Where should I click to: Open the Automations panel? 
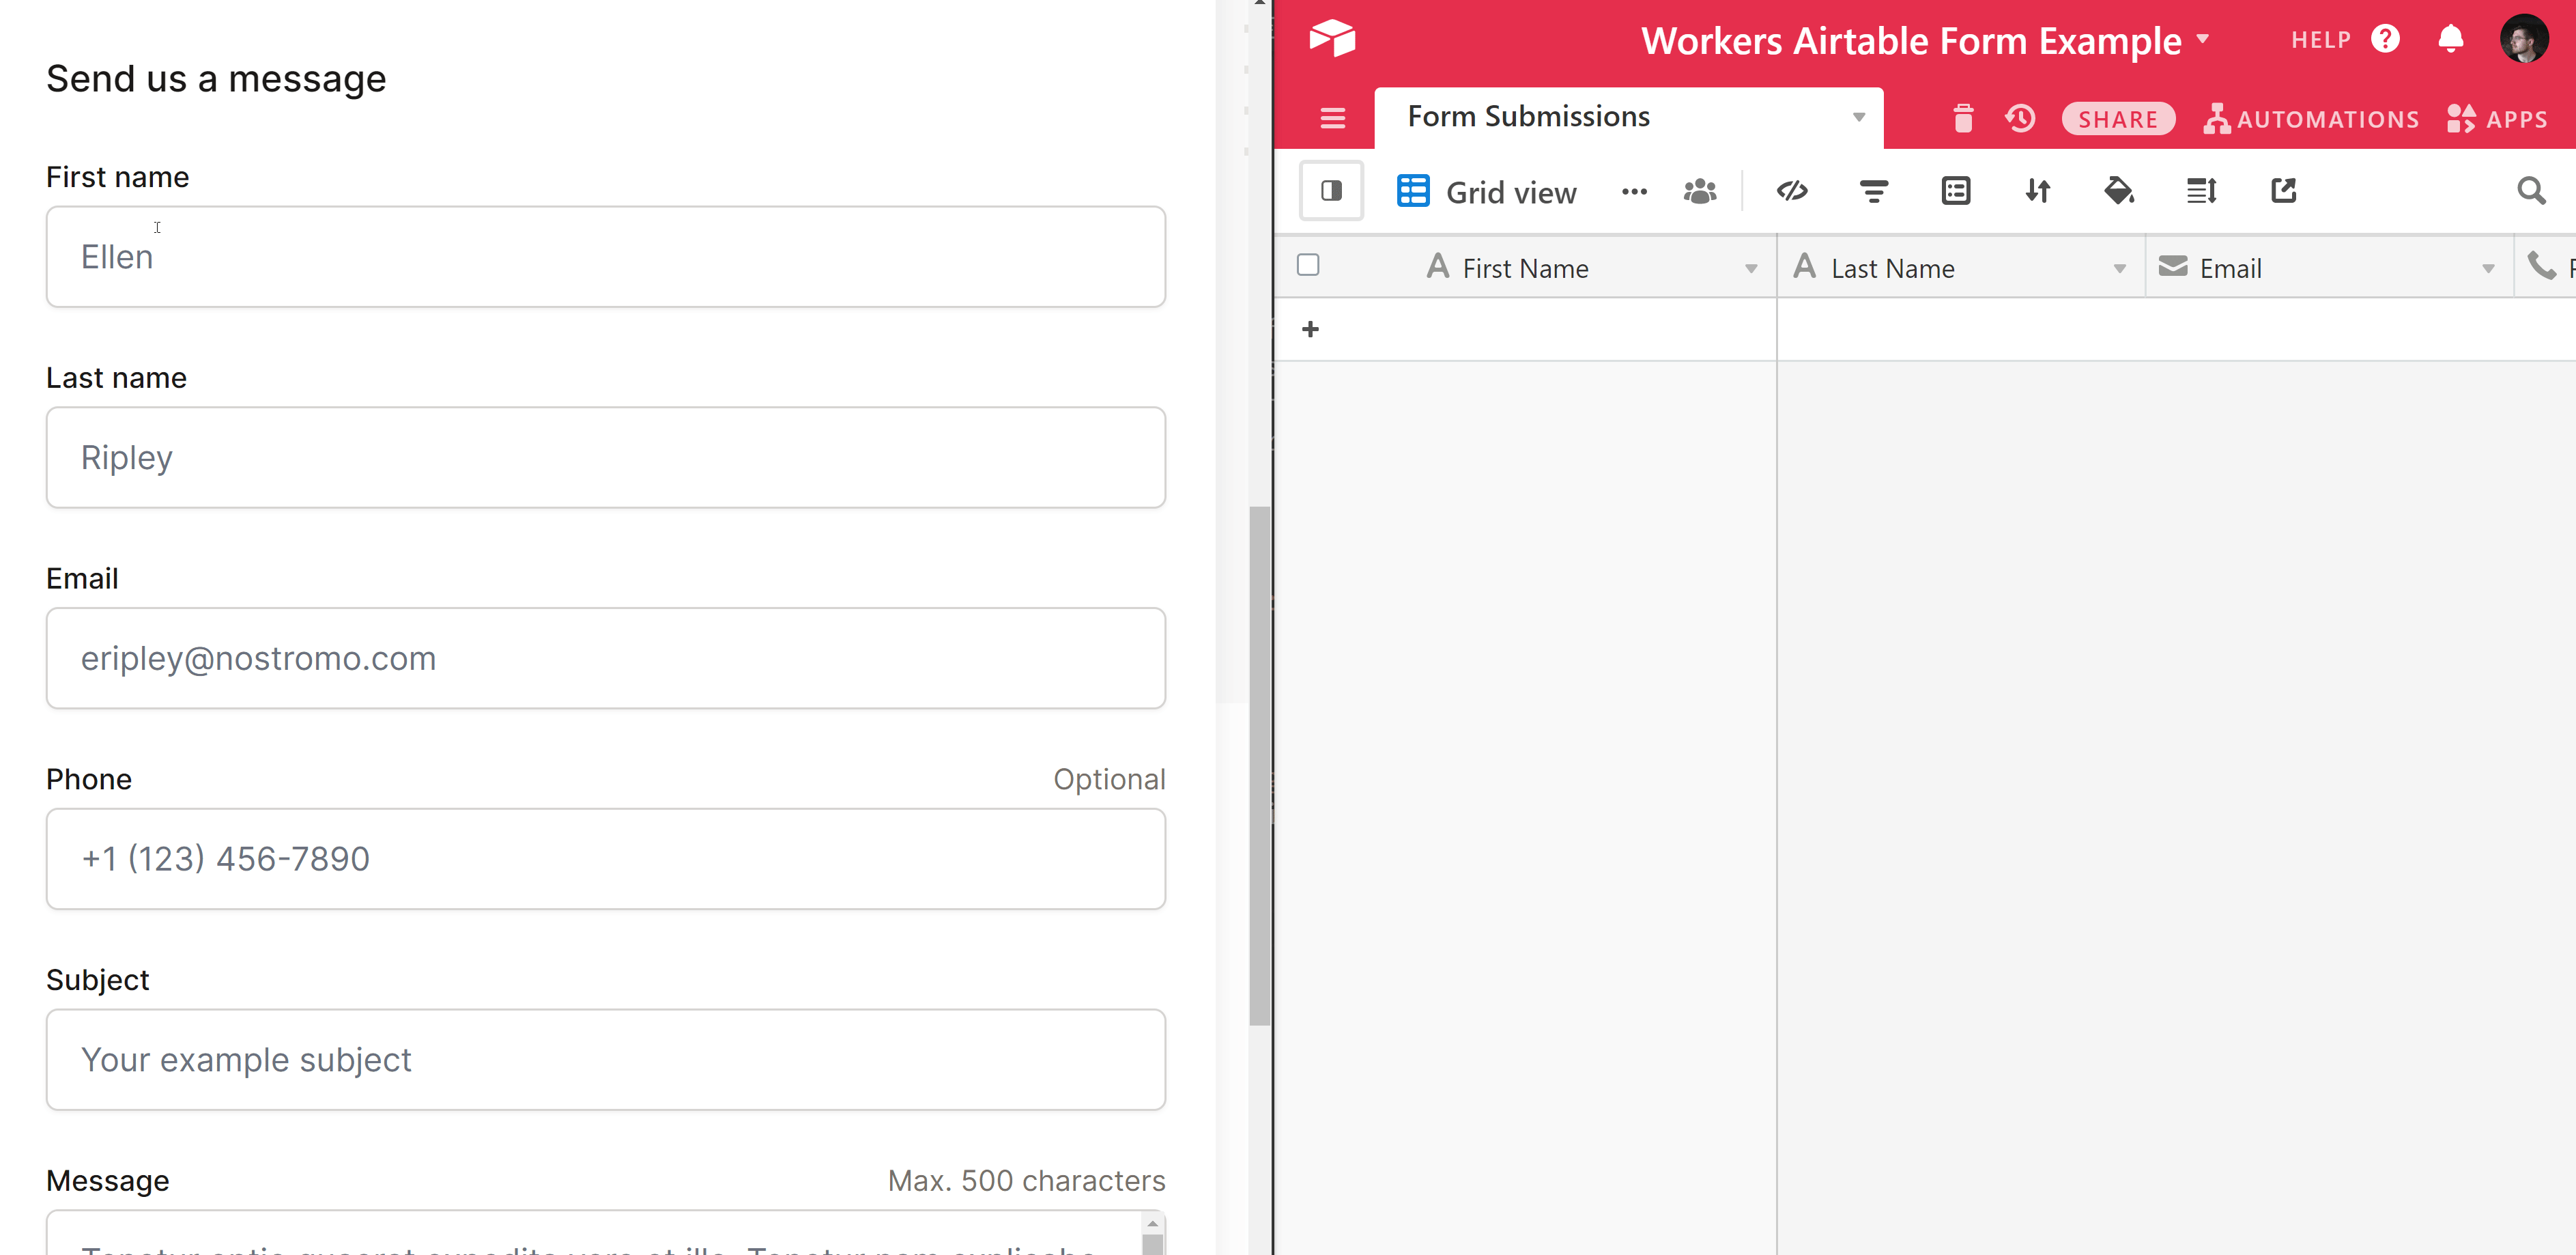[2311, 118]
